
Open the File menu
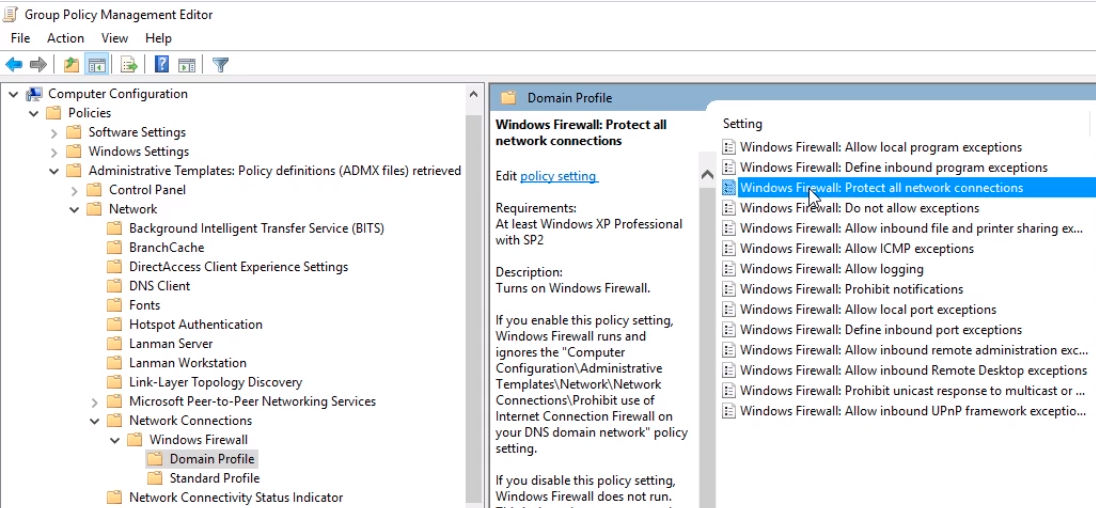20,38
